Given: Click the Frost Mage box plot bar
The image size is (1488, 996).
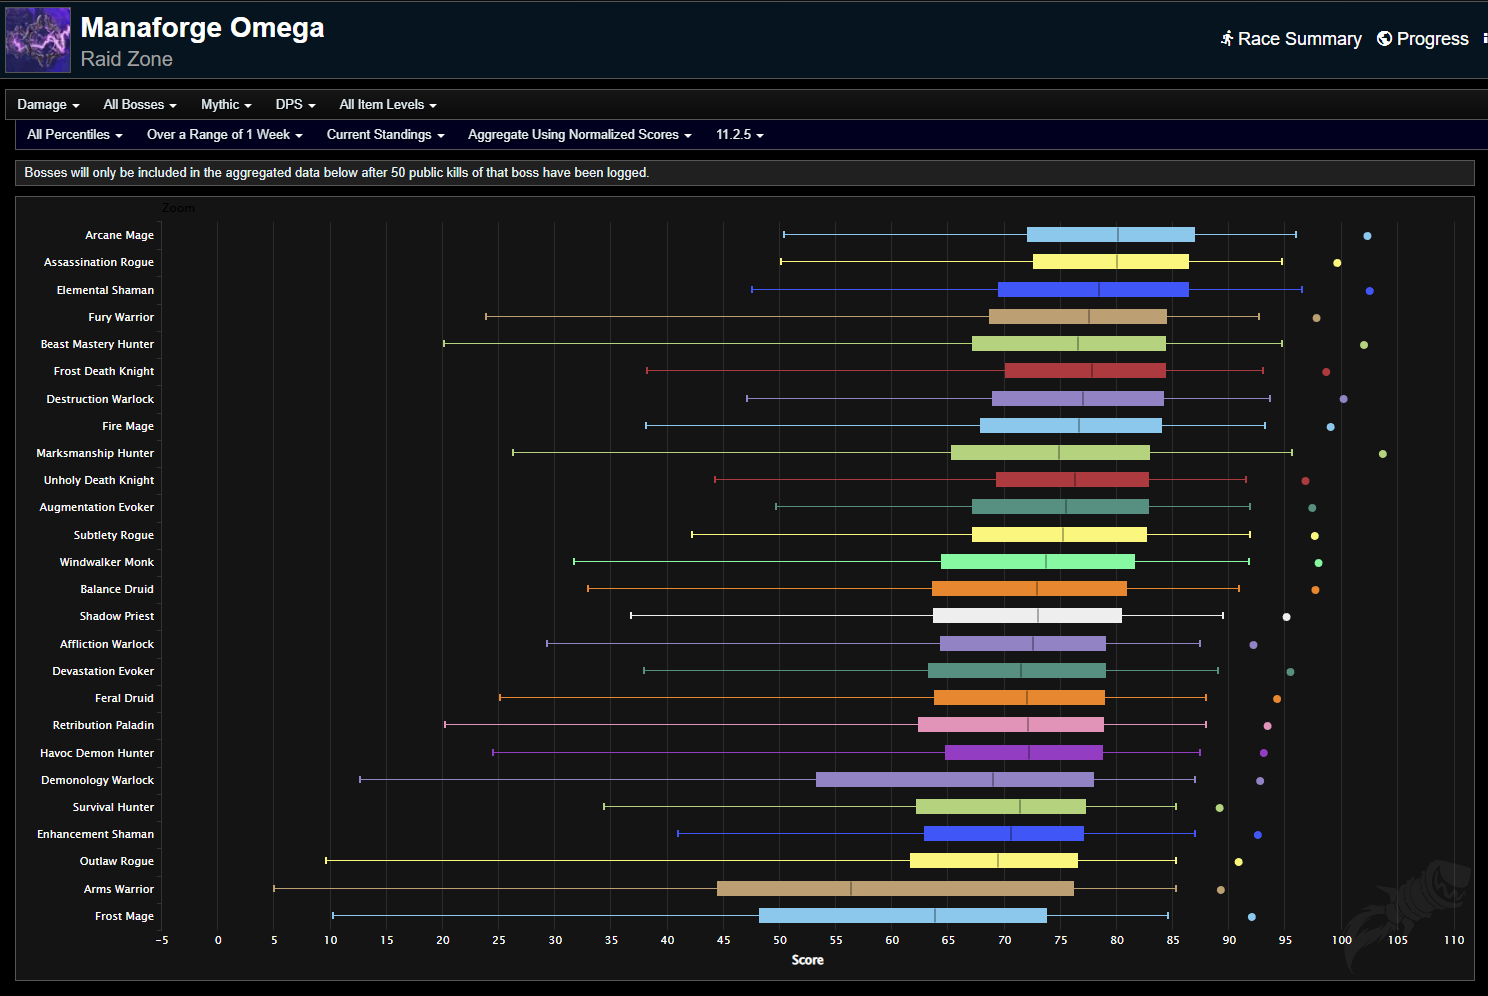Looking at the screenshot, I should tap(902, 916).
